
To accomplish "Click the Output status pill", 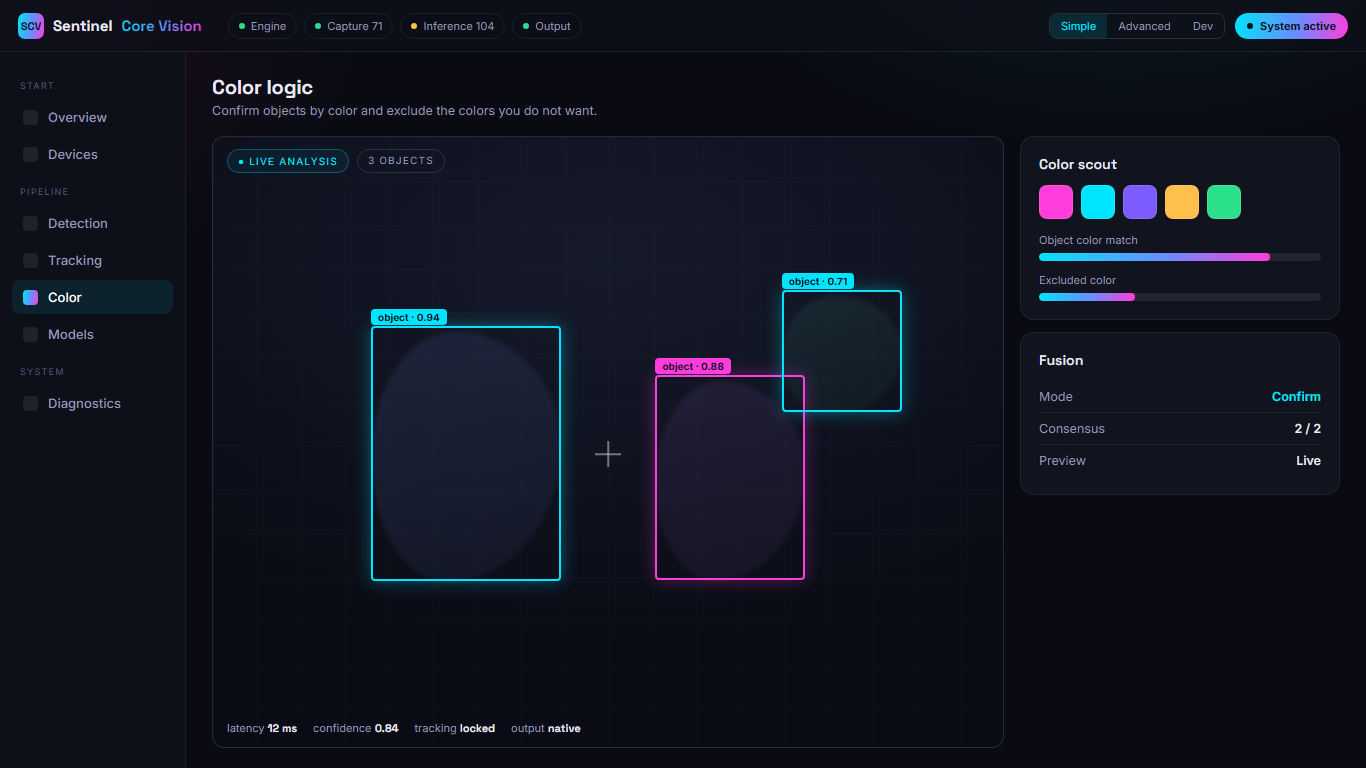I will tap(547, 26).
